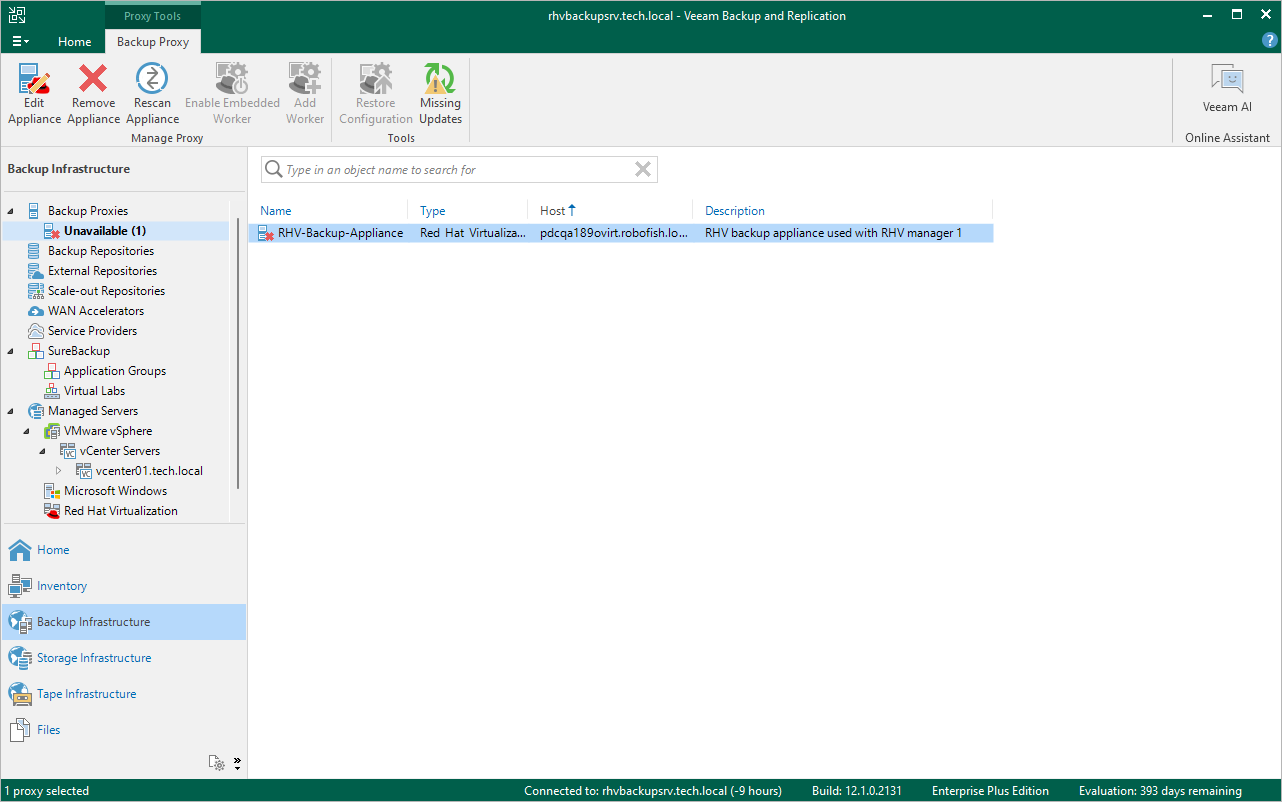Click the infrastructure tree vertical scrollbar

[x=239, y=355]
